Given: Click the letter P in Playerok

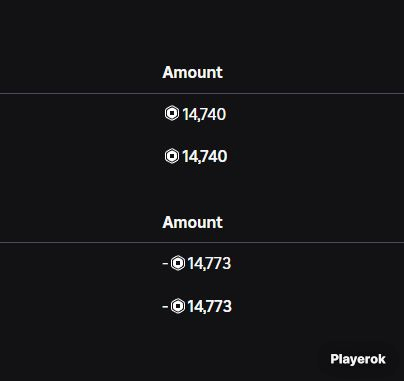Looking at the screenshot, I should (x=334, y=359).
